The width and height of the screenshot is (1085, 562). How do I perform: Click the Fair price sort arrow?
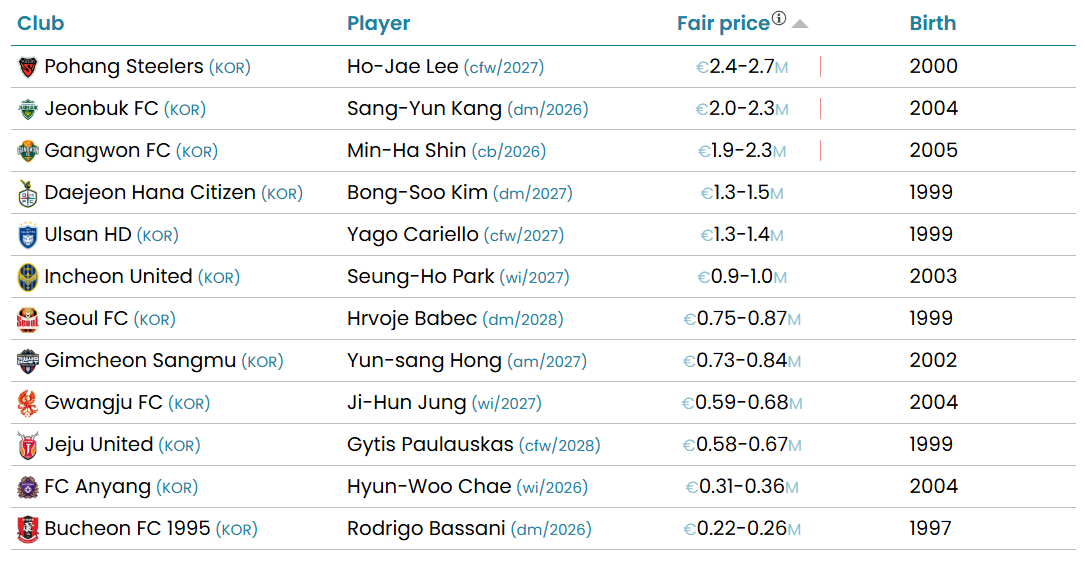click(800, 25)
